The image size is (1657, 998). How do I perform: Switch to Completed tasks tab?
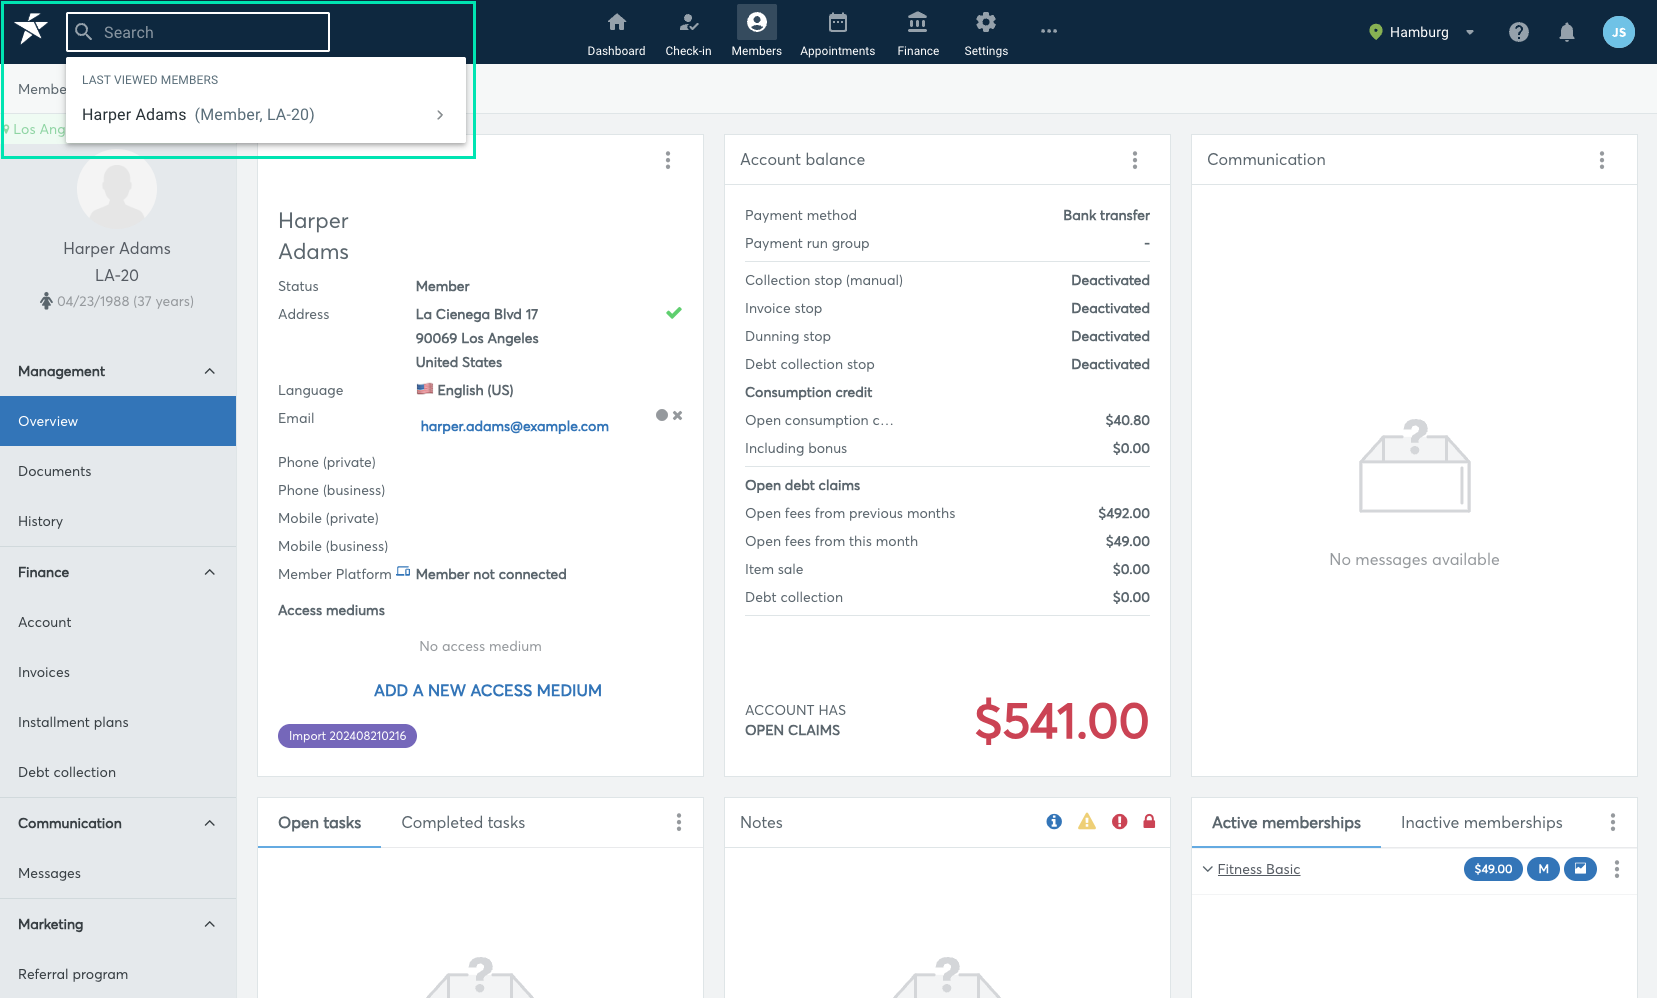[463, 822]
